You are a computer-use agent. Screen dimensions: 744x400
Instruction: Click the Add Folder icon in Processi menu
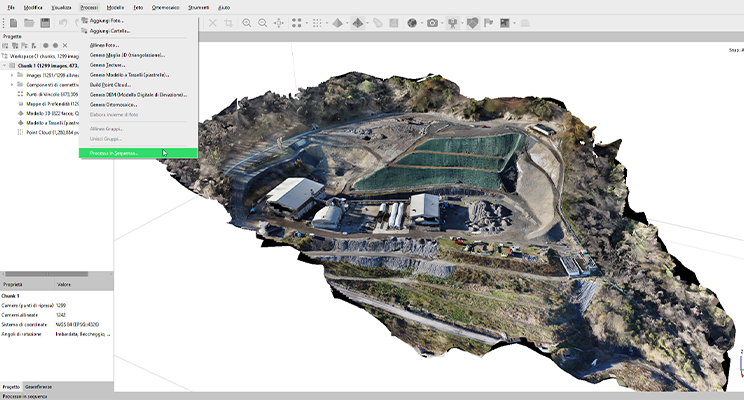point(84,30)
